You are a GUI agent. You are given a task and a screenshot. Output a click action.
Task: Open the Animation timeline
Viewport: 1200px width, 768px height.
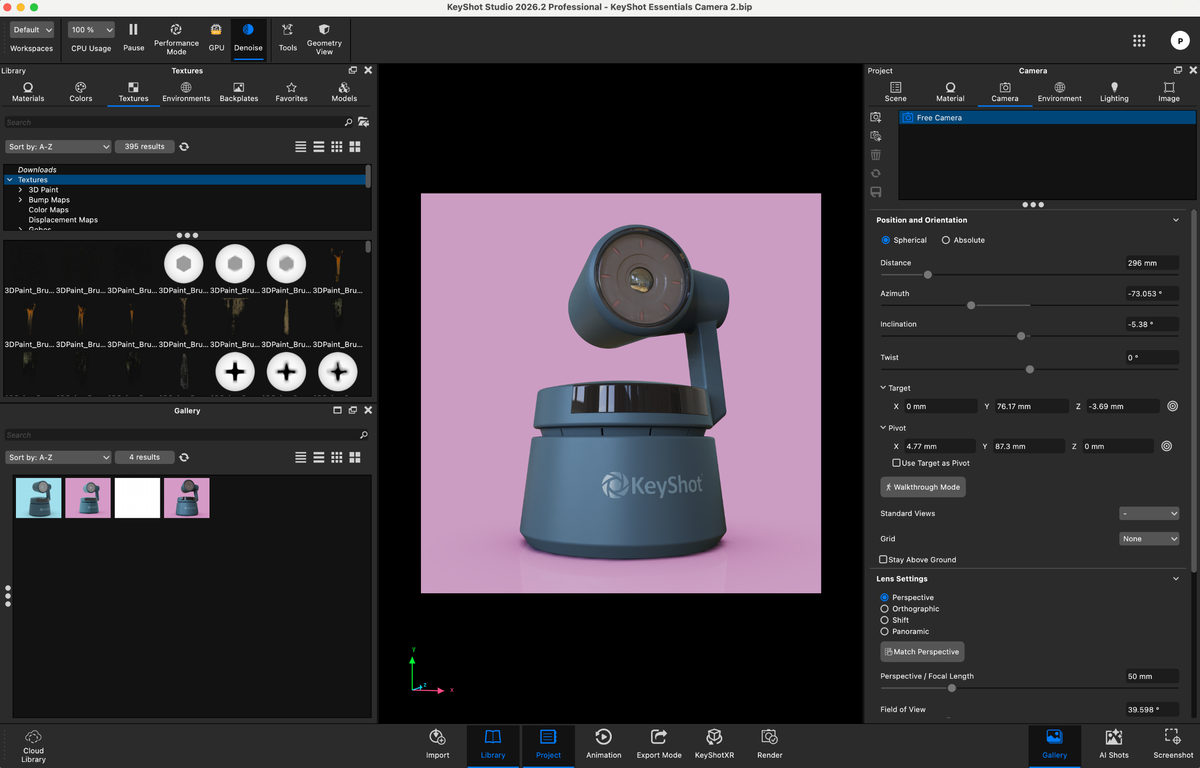pos(603,743)
